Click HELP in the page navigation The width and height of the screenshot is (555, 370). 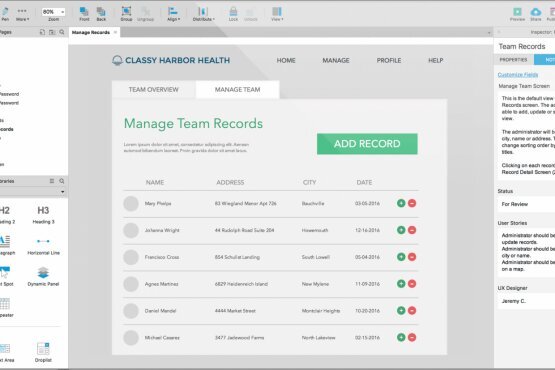click(435, 61)
